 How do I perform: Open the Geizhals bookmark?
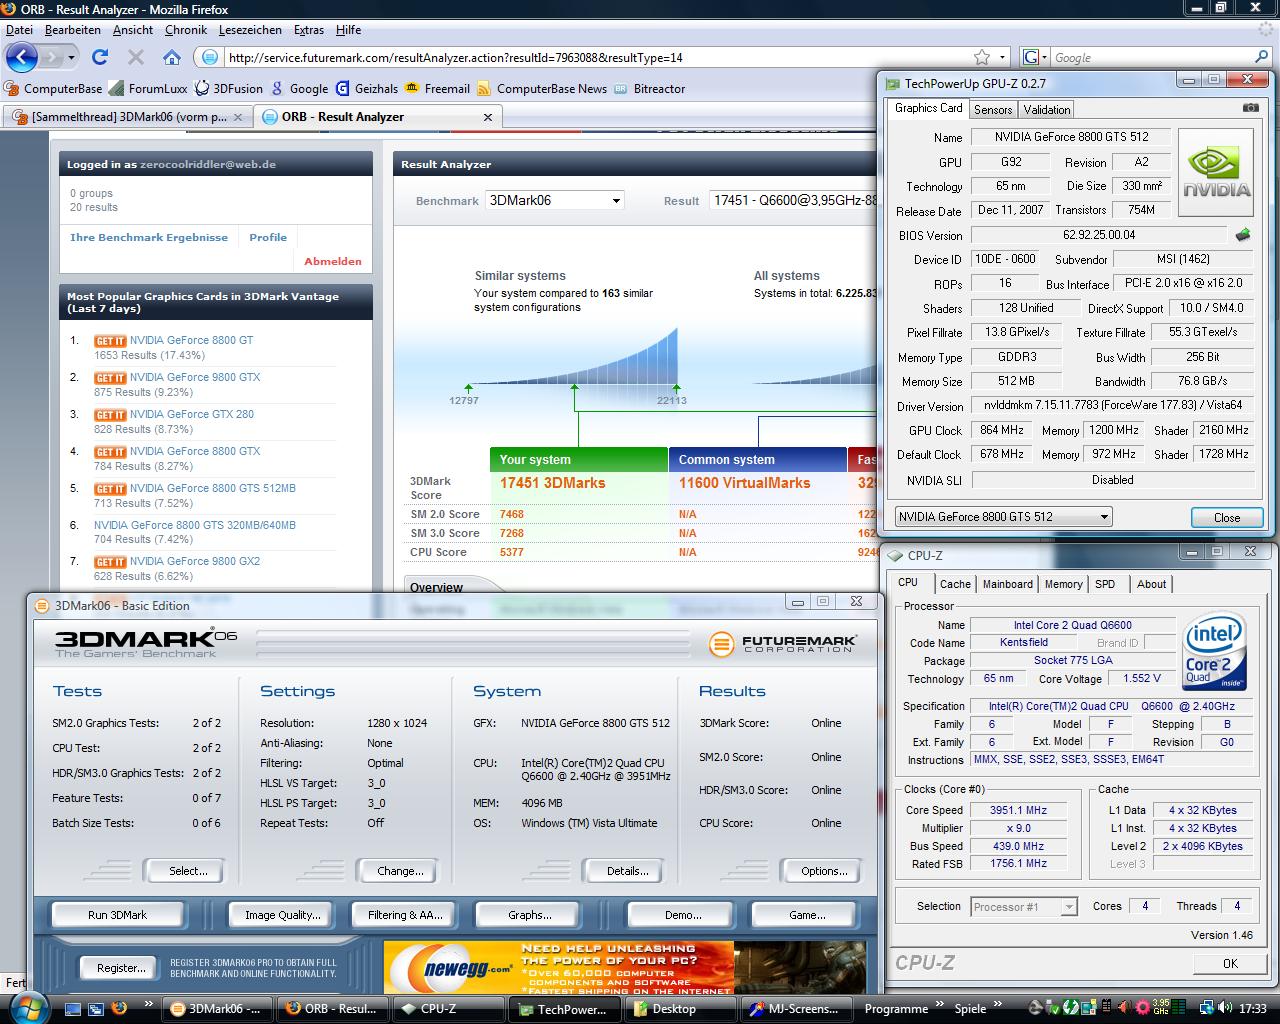366,88
